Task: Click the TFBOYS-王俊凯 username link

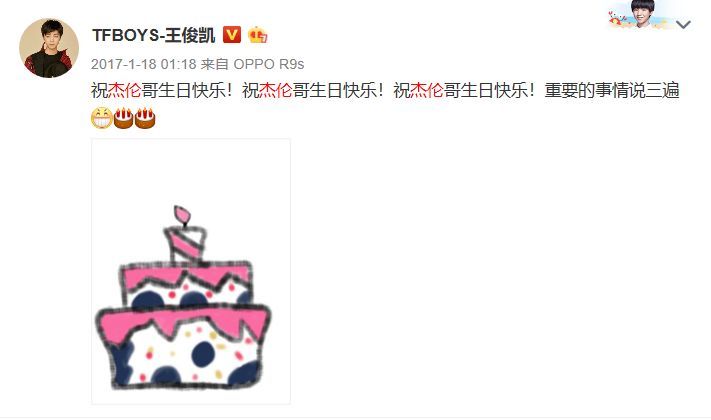Action: [154, 35]
